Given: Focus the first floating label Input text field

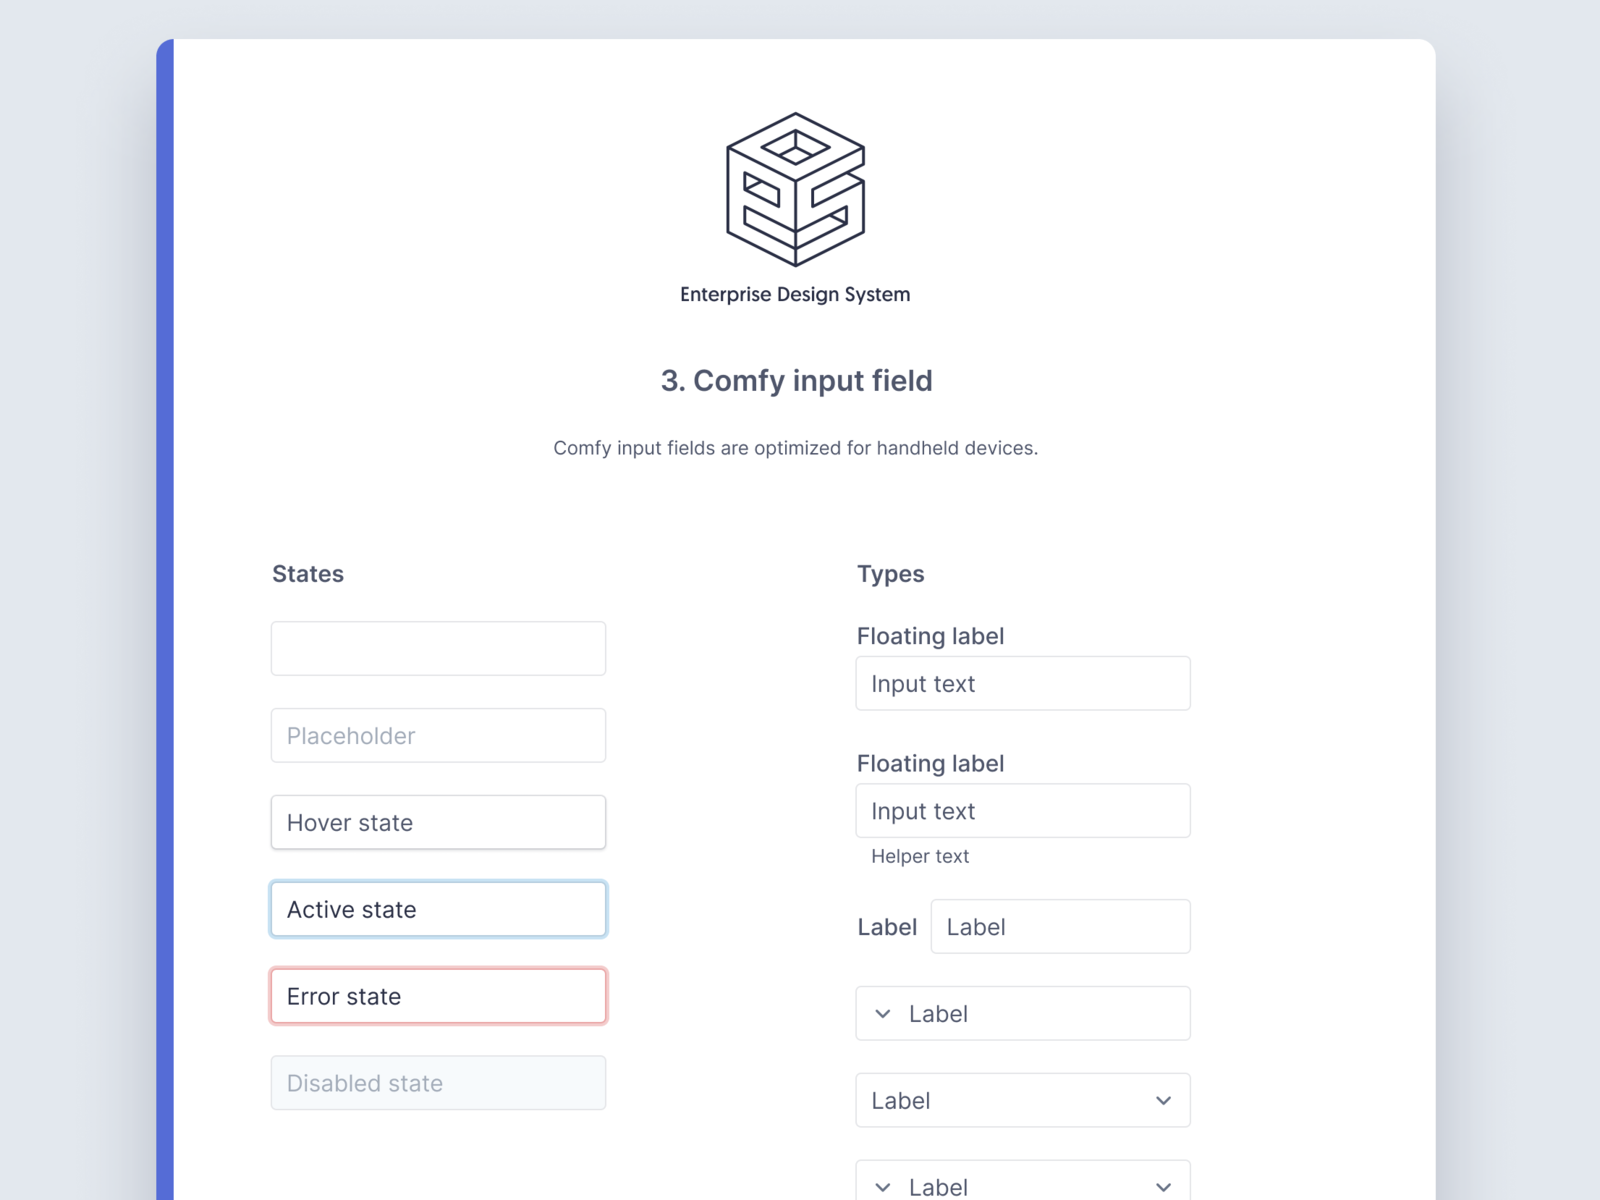Looking at the screenshot, I should coord(1022,683).
